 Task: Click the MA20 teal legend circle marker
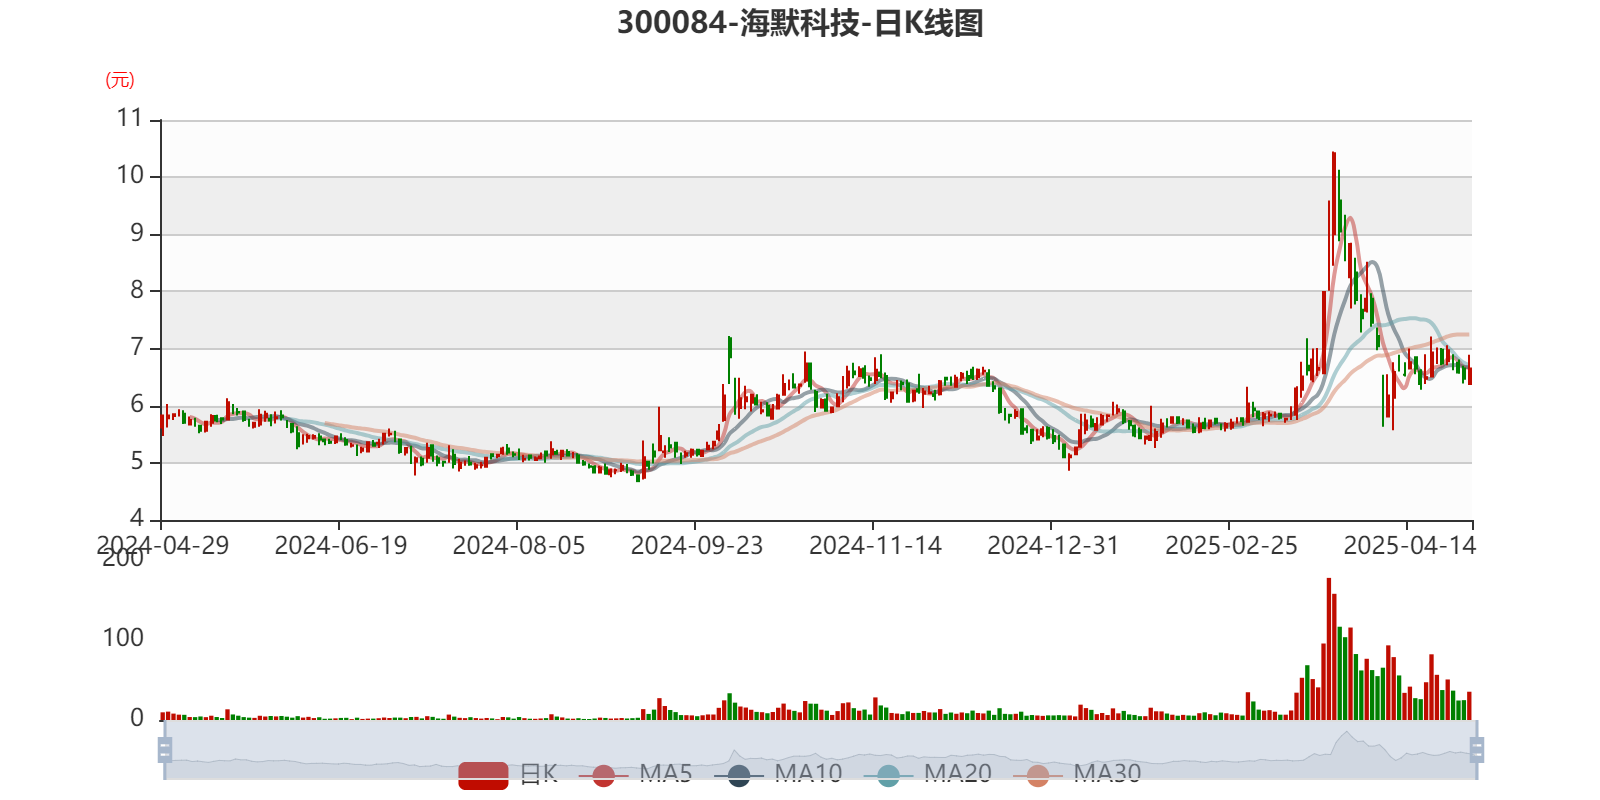[x=888, y=775]
